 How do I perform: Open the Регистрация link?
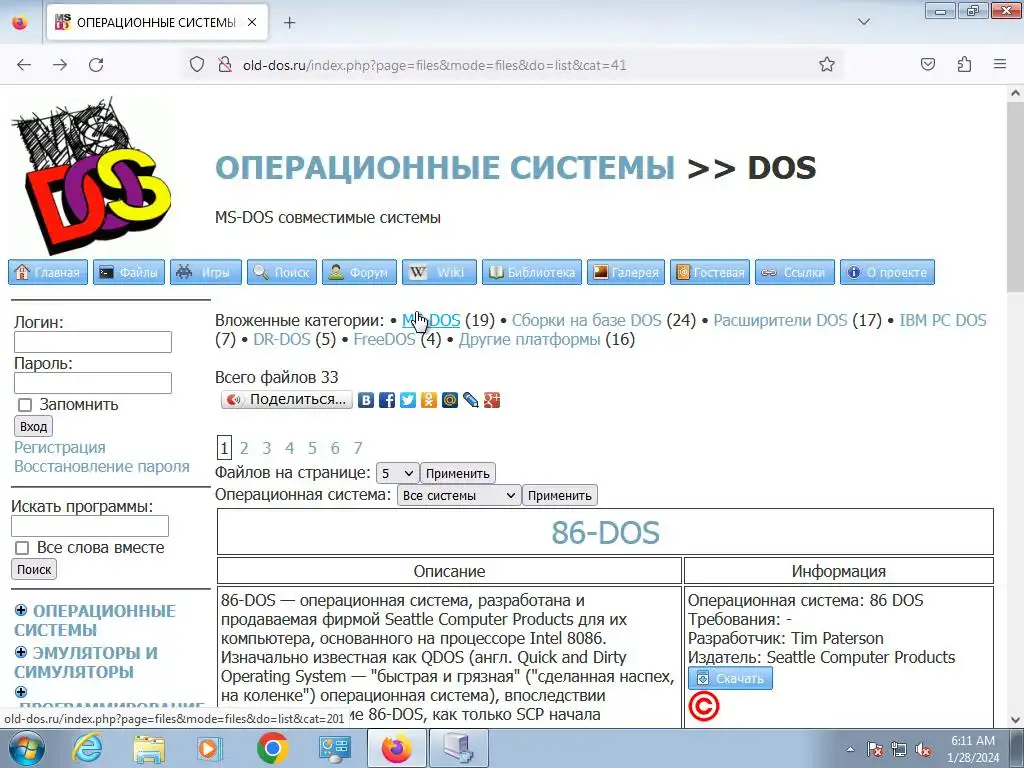pos(59,447)
